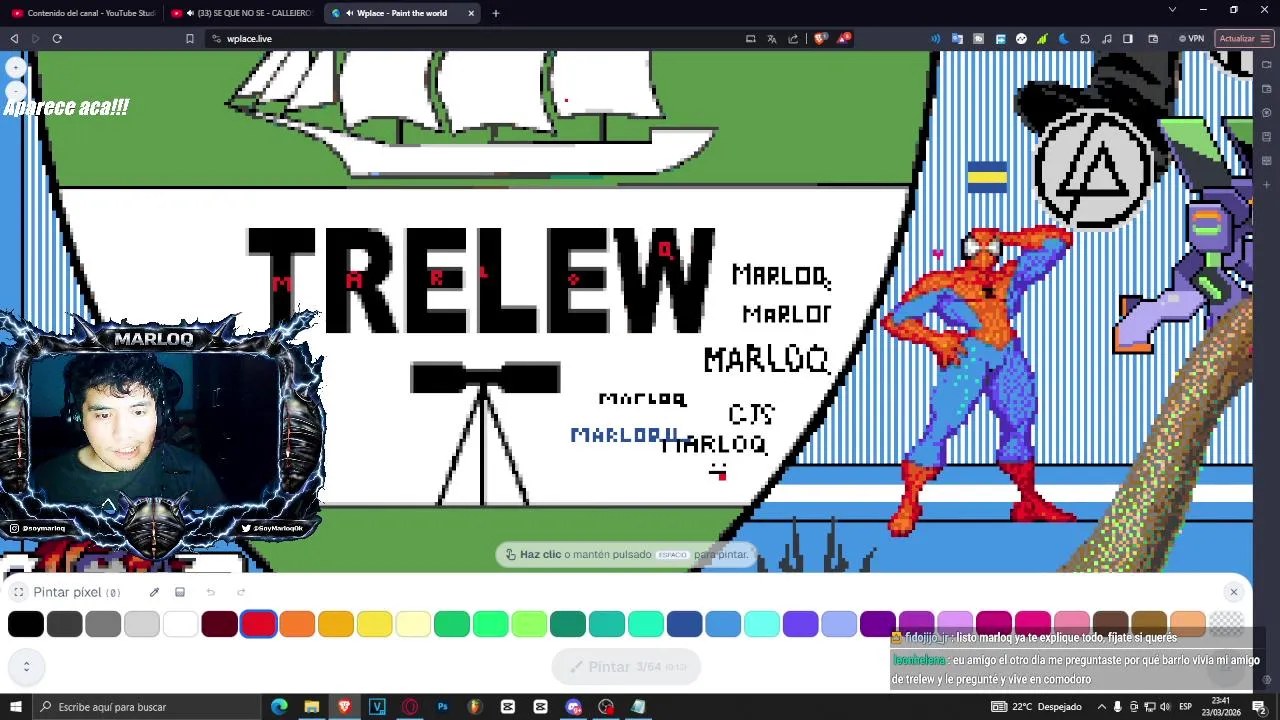Switch to Contenido del canal YouTube Studio tab
1280x720 pixels.
click(x=83, y=13)
